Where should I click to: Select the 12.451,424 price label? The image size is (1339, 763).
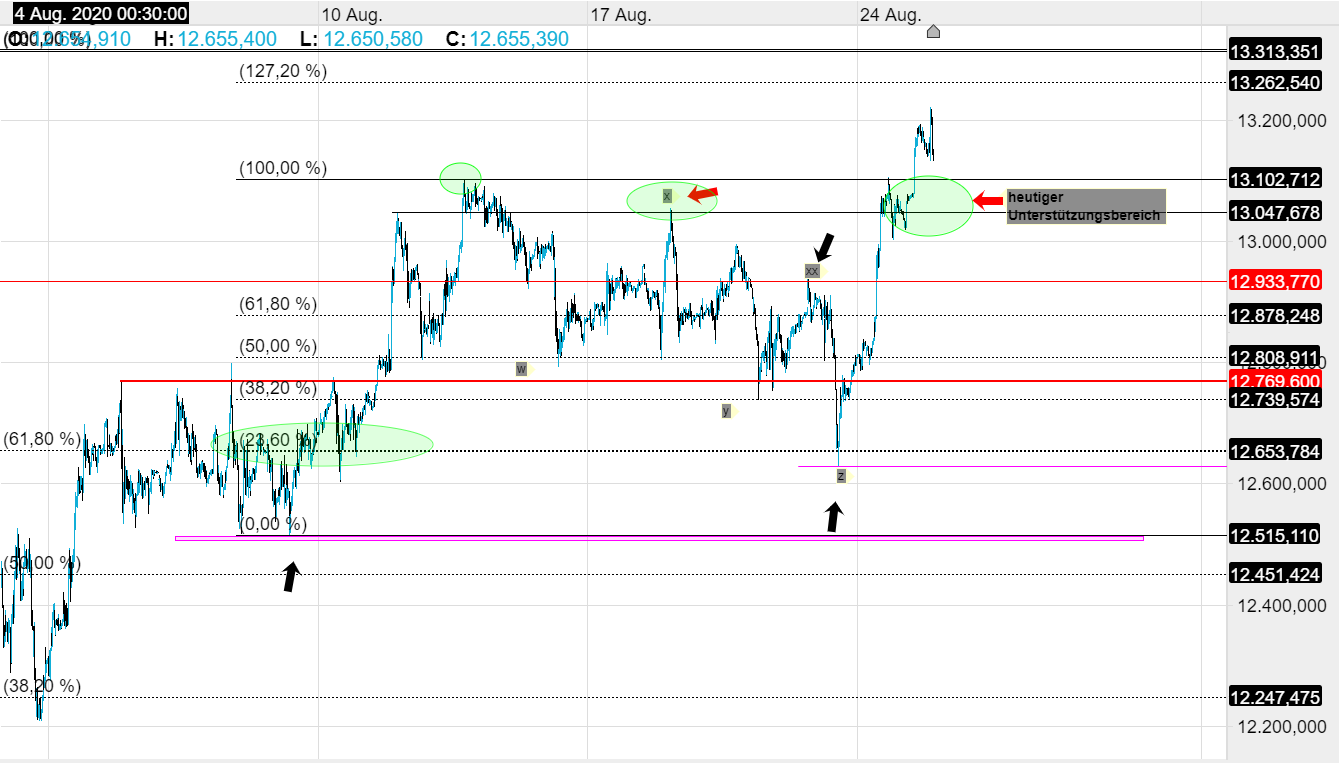tap(1275, 574)
